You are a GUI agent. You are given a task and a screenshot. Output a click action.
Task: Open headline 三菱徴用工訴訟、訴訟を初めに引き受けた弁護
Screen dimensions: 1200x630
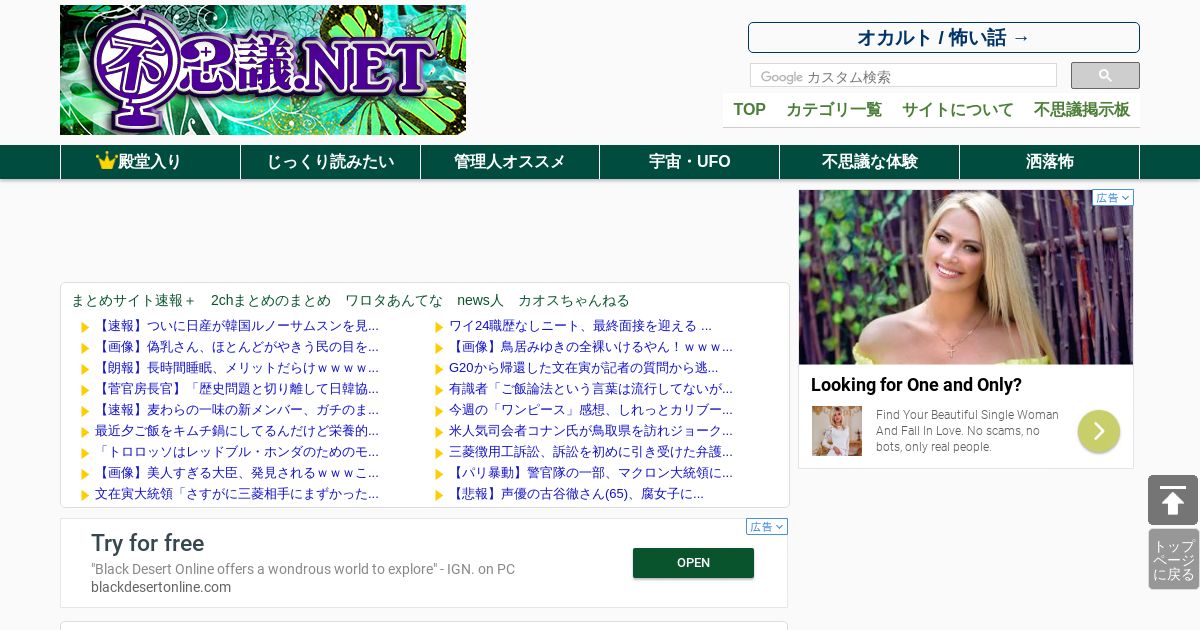coord(591,452)
